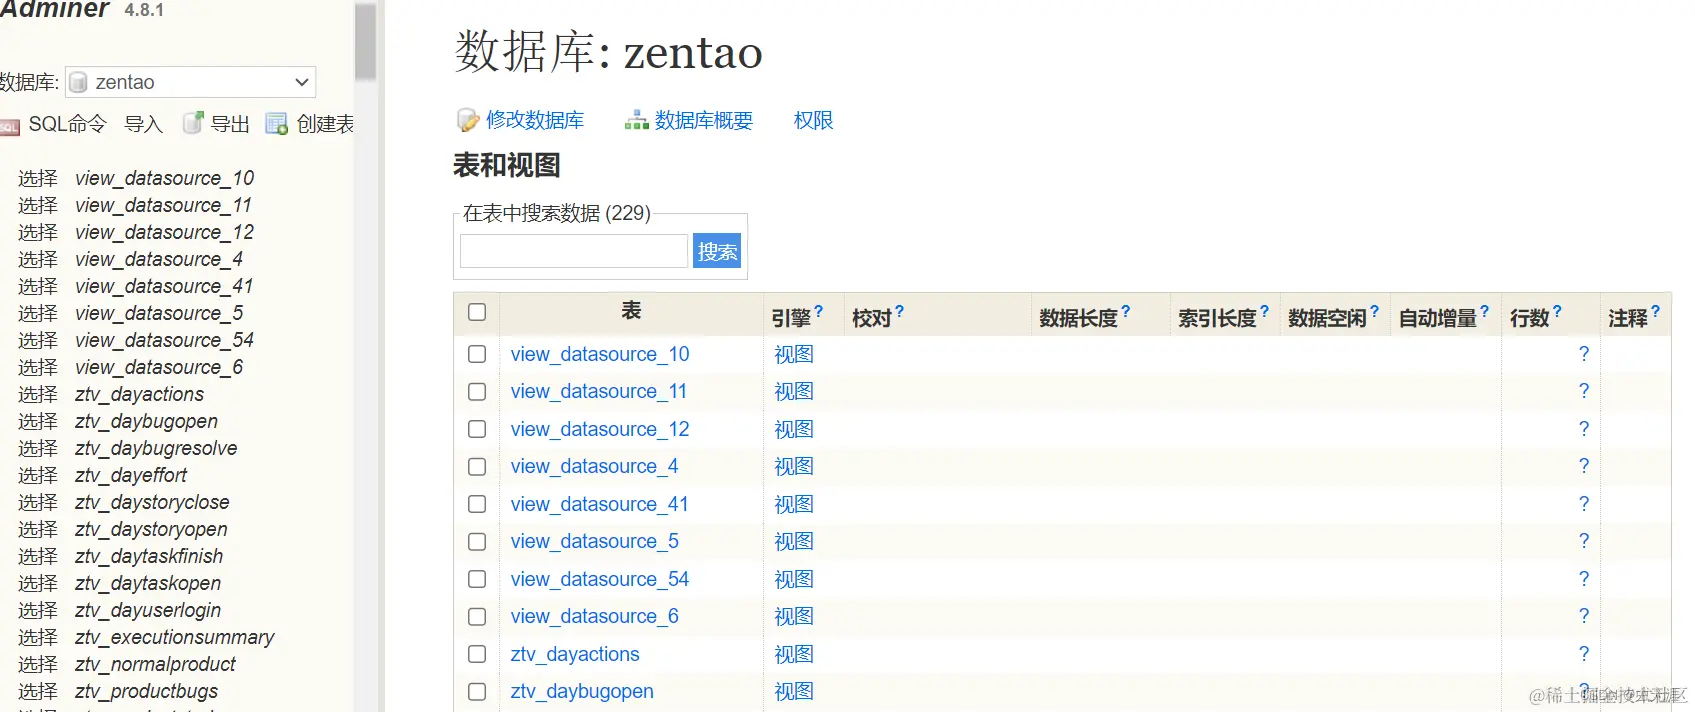Open help mark next to 校对 header
Viewport: 1695px width, 712px height.
899,312
